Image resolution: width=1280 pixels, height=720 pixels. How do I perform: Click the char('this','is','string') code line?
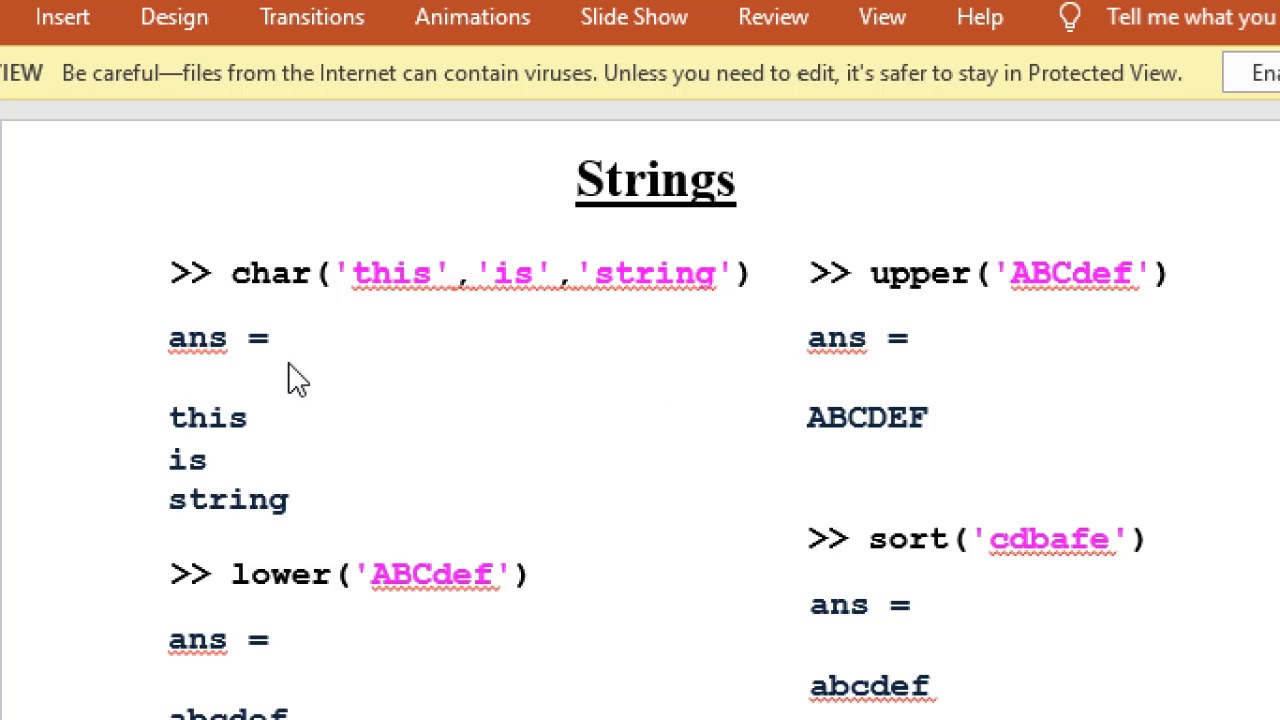pyautogui.click(x=460, y=273)
